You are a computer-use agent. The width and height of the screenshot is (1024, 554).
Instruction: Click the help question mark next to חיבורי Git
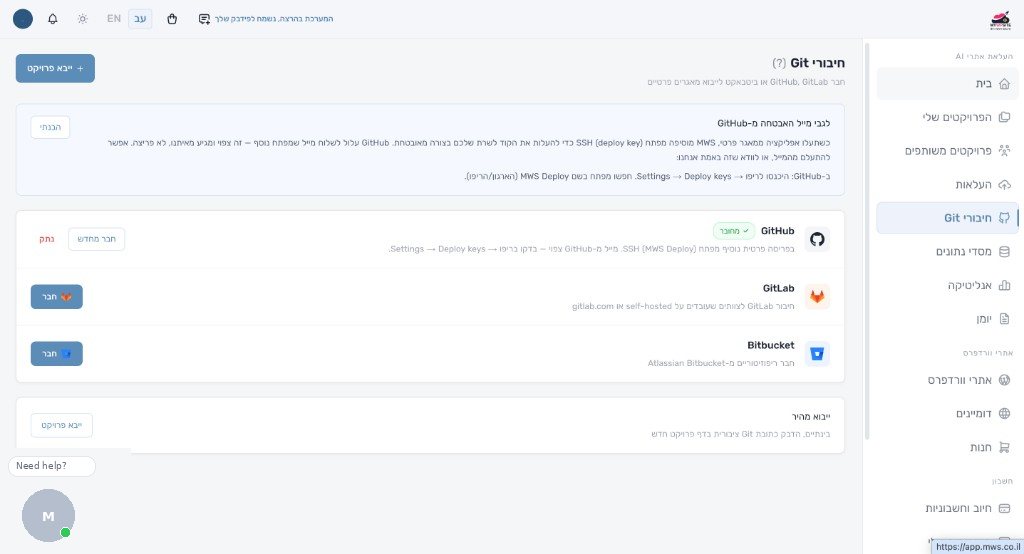tap(778, 63)
